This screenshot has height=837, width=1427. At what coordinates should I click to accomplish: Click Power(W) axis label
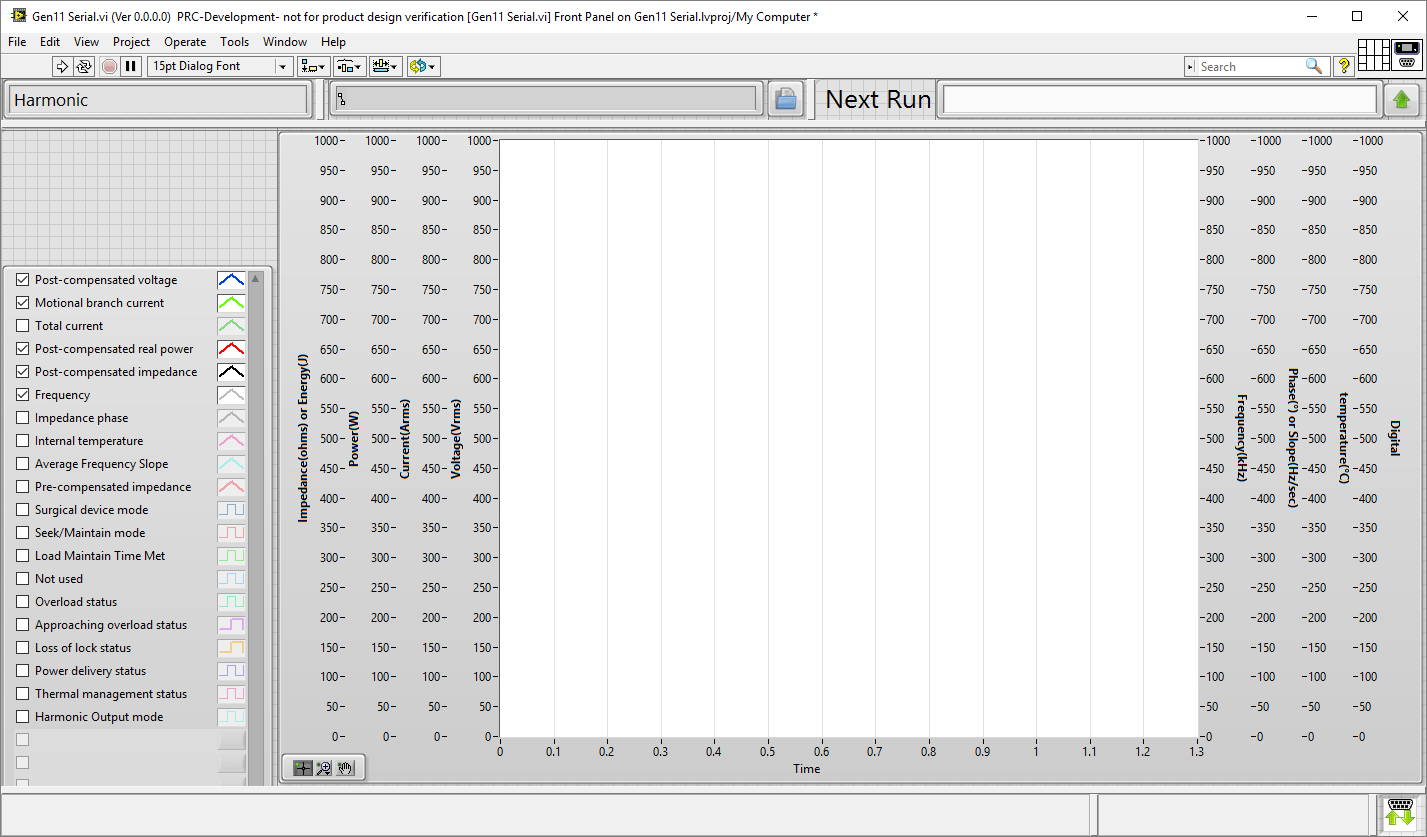(x=353, y=439)
